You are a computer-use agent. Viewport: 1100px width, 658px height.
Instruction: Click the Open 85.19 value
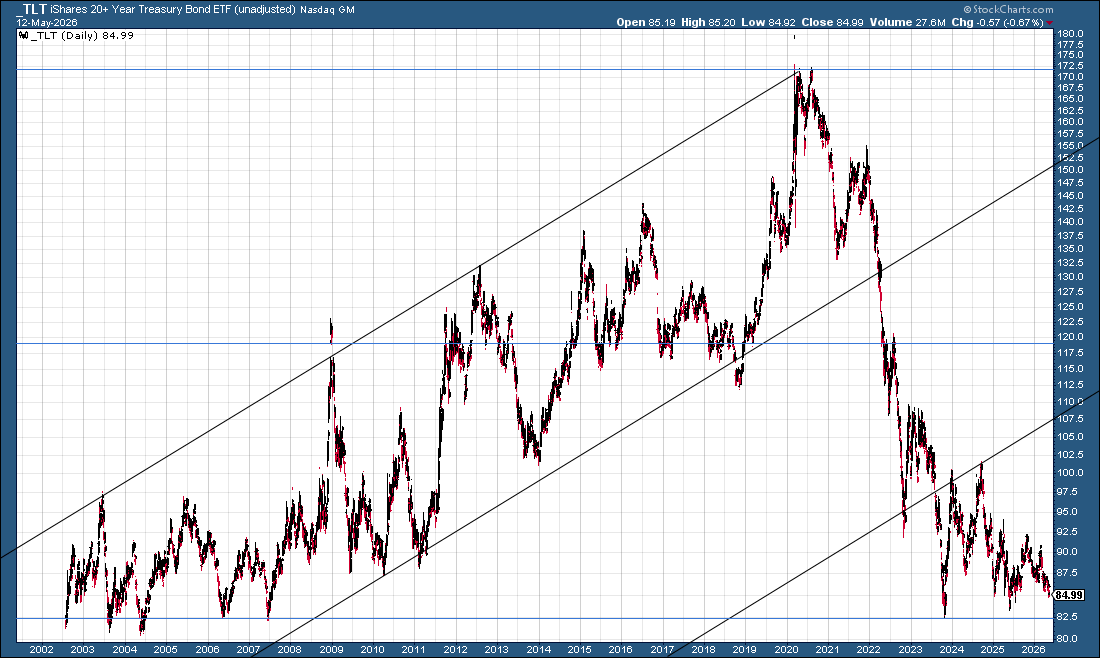tap(646, 22)
